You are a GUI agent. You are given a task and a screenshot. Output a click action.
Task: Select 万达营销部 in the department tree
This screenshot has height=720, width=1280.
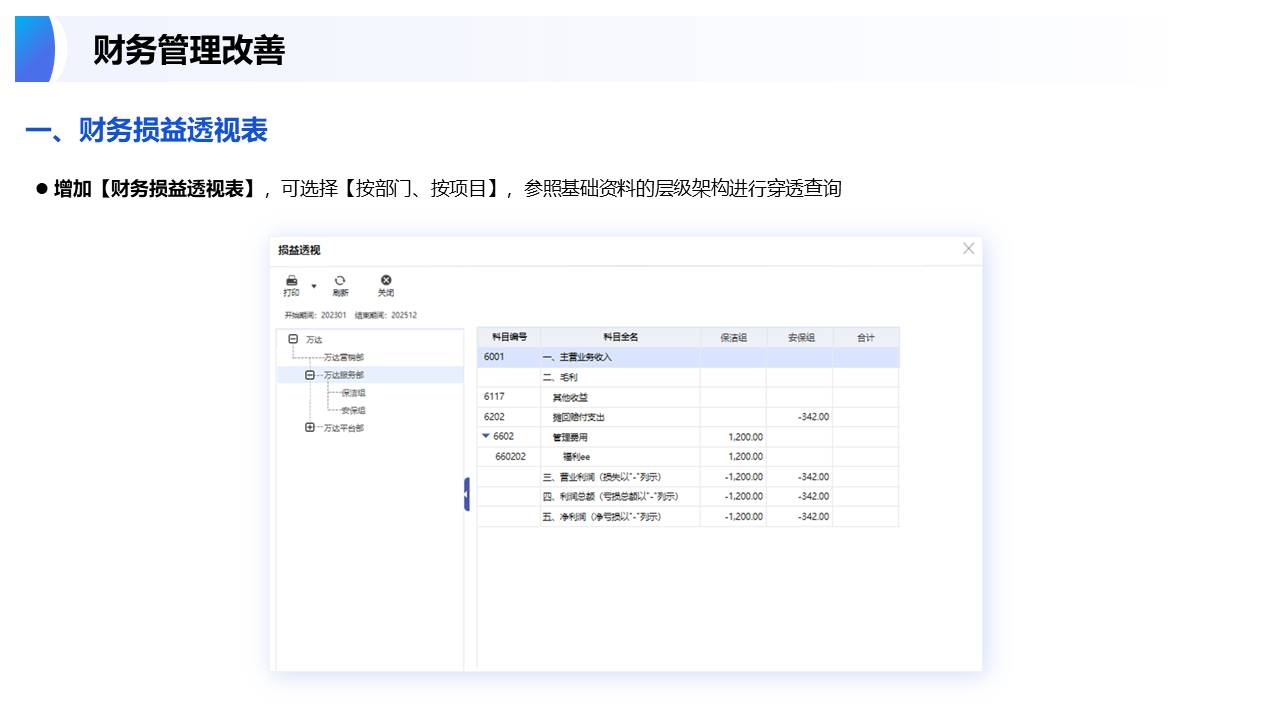(x=343, y=357)
